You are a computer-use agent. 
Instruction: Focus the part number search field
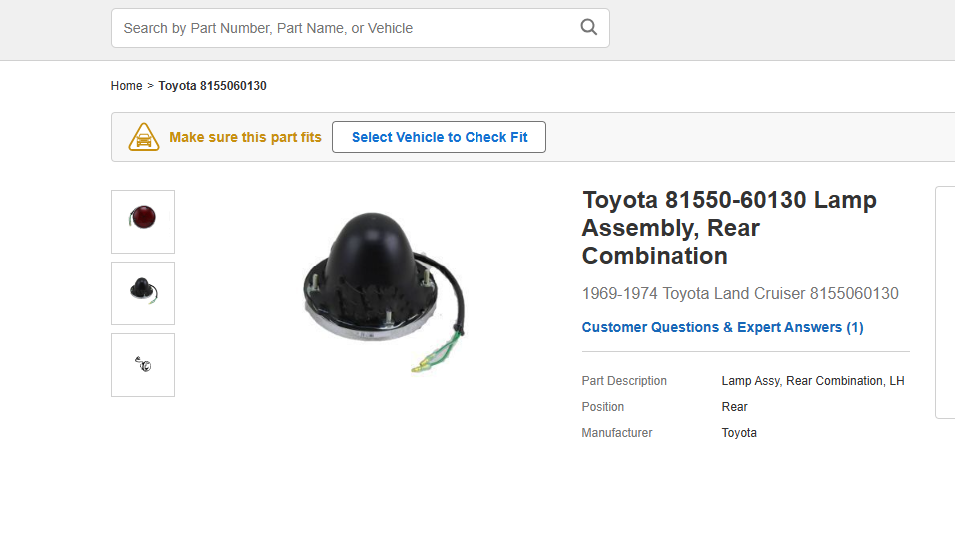point(340,28)
